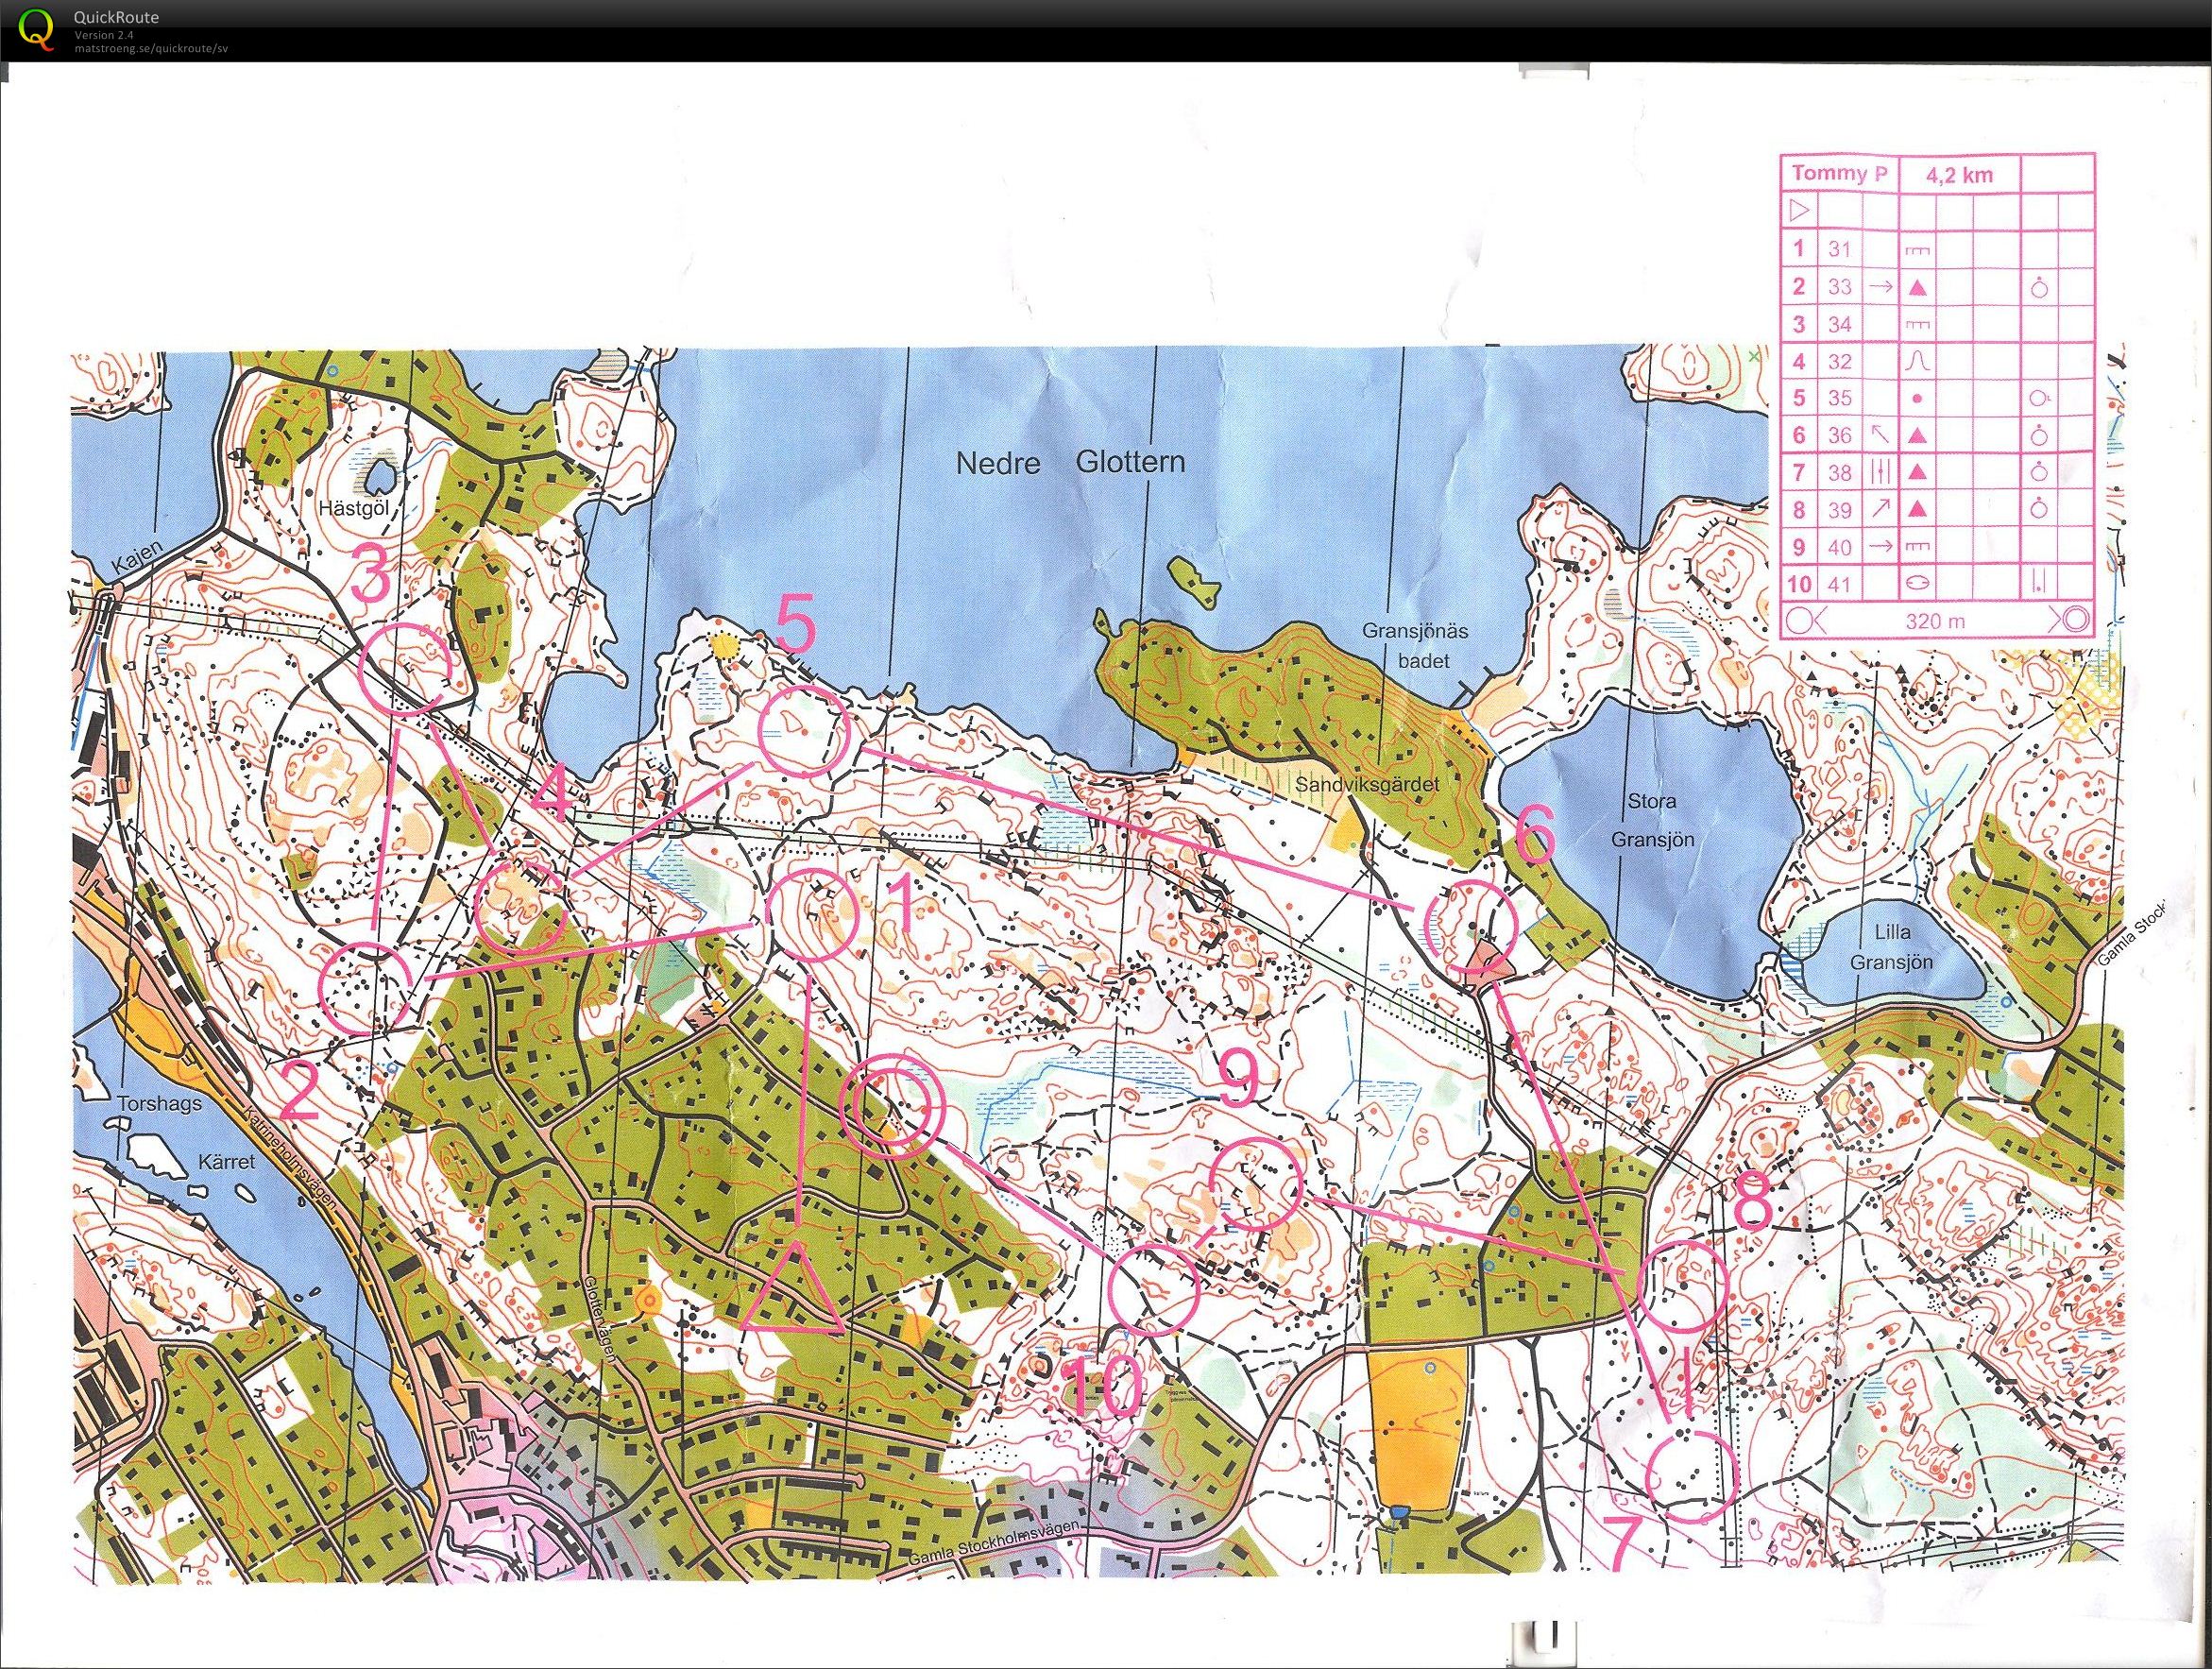Click the "Nedre" lake name word

coord(998,463)
